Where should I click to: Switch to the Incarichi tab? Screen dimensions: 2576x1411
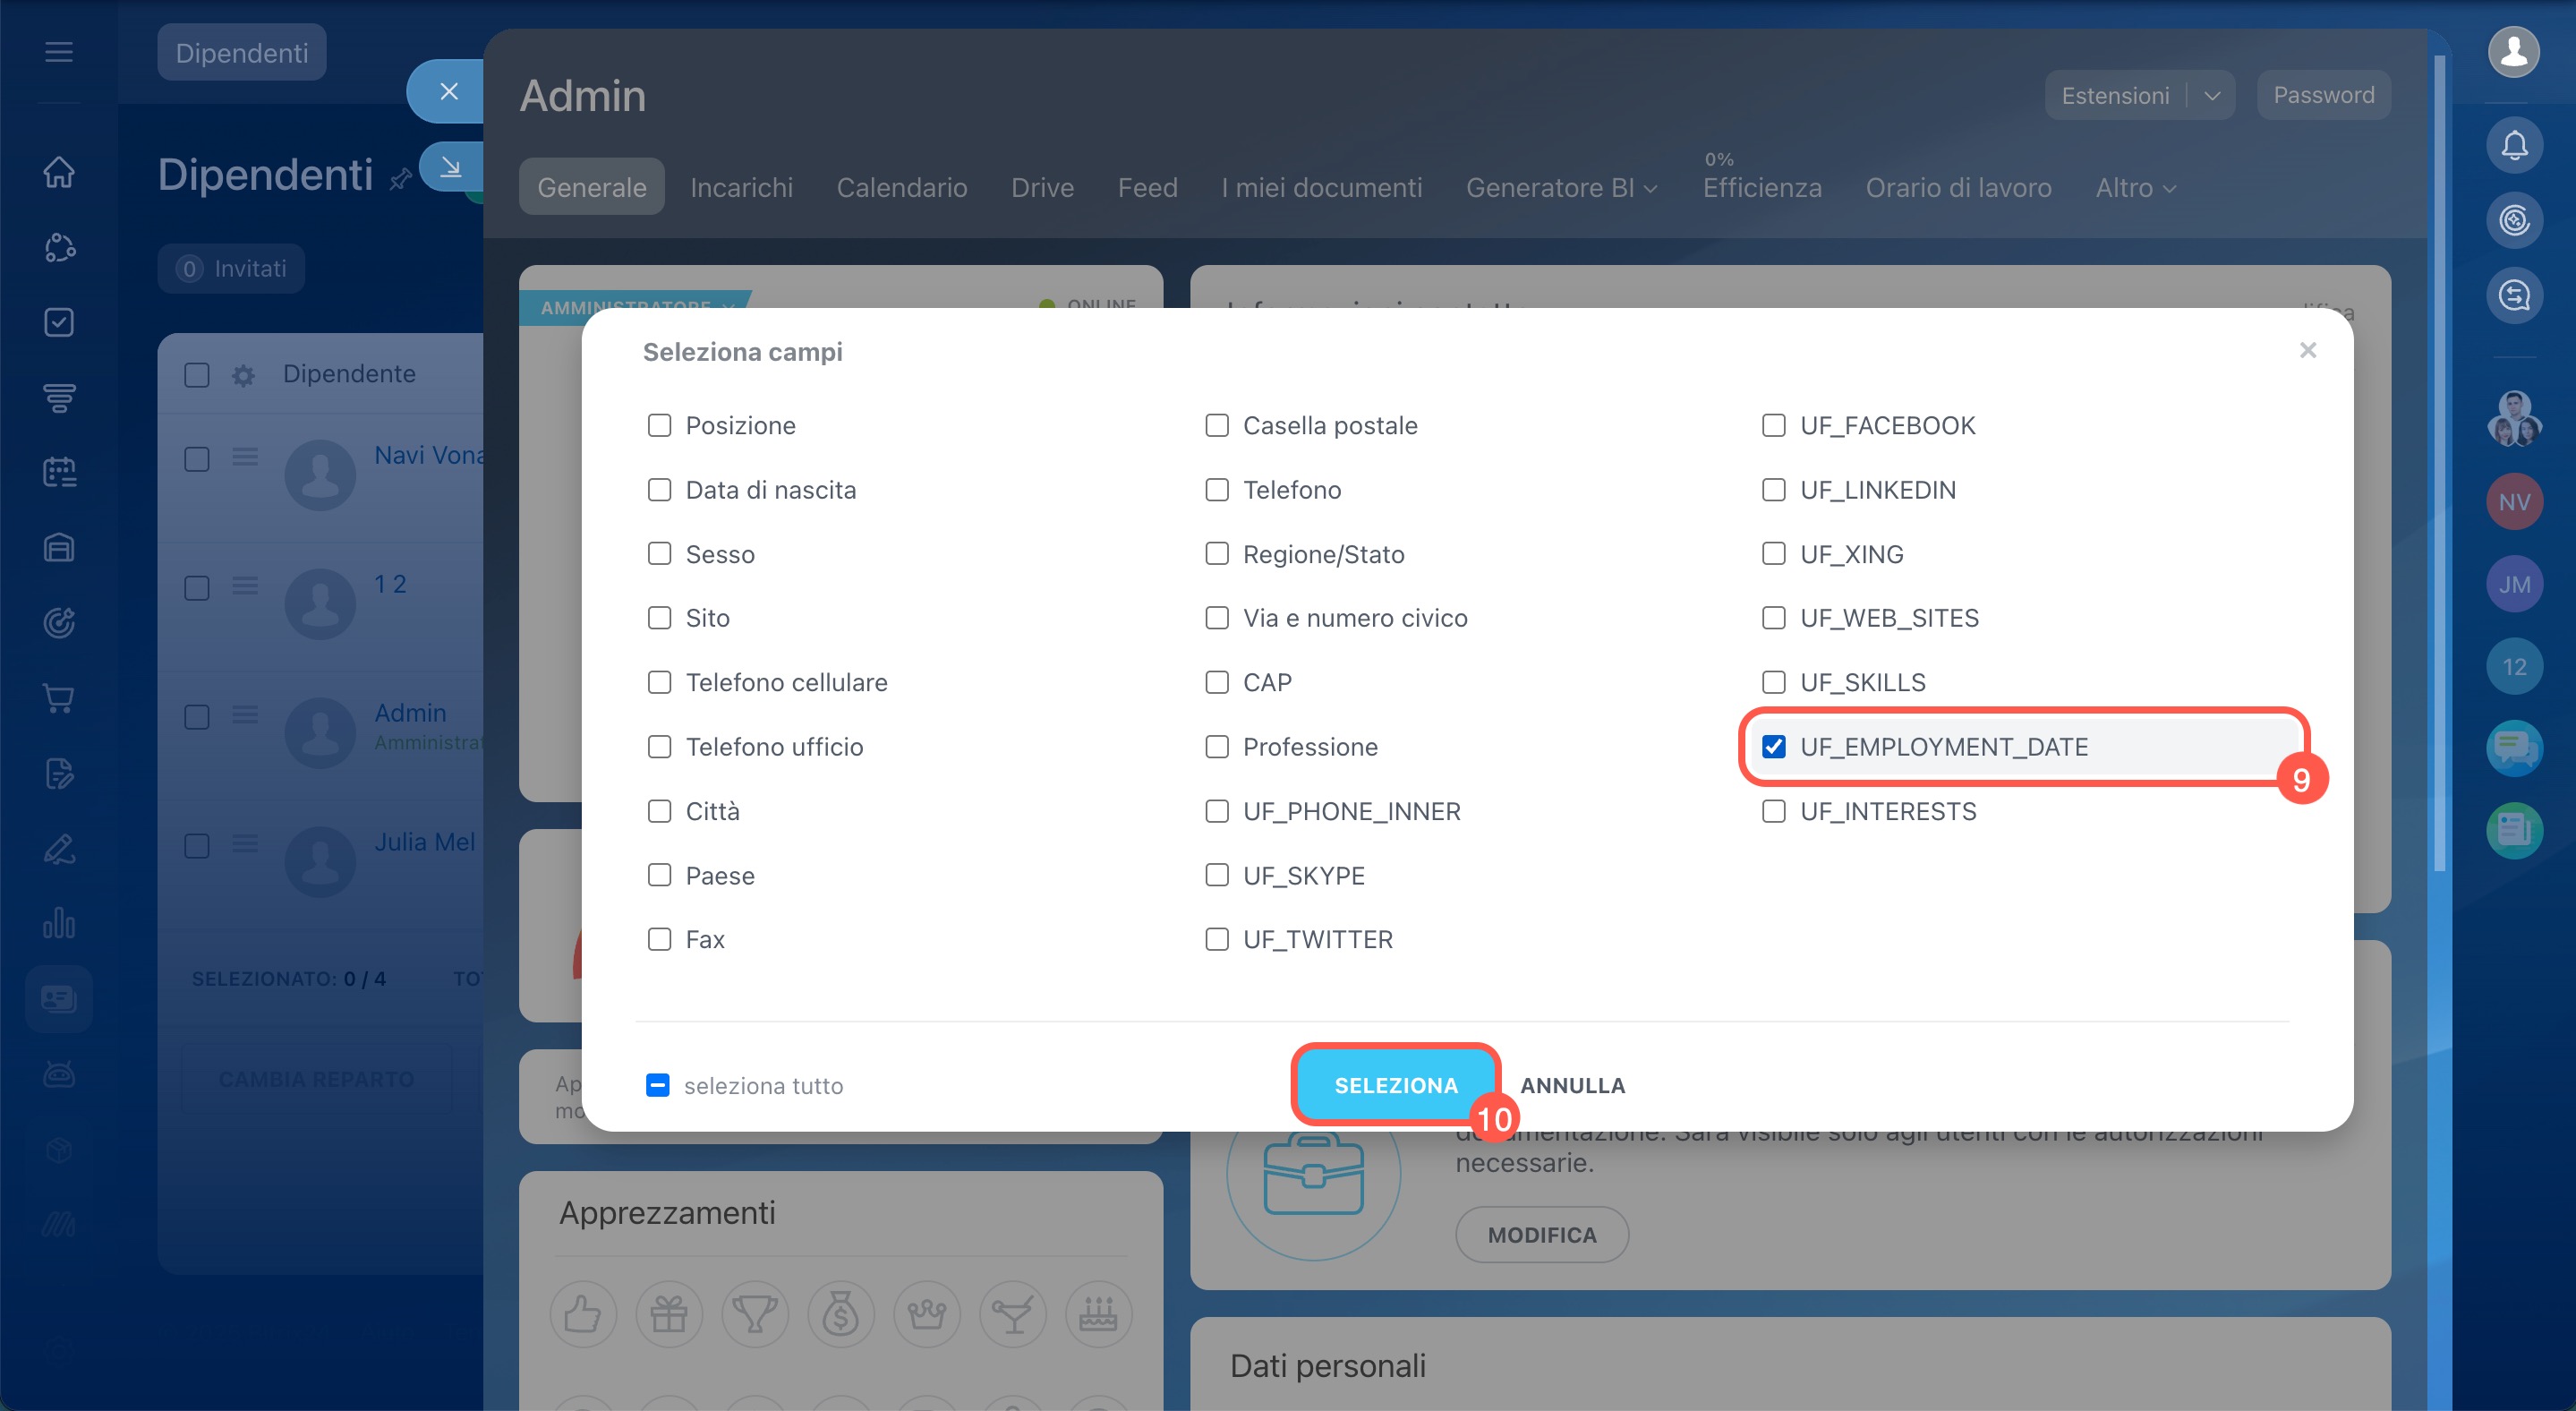(741, 188)
